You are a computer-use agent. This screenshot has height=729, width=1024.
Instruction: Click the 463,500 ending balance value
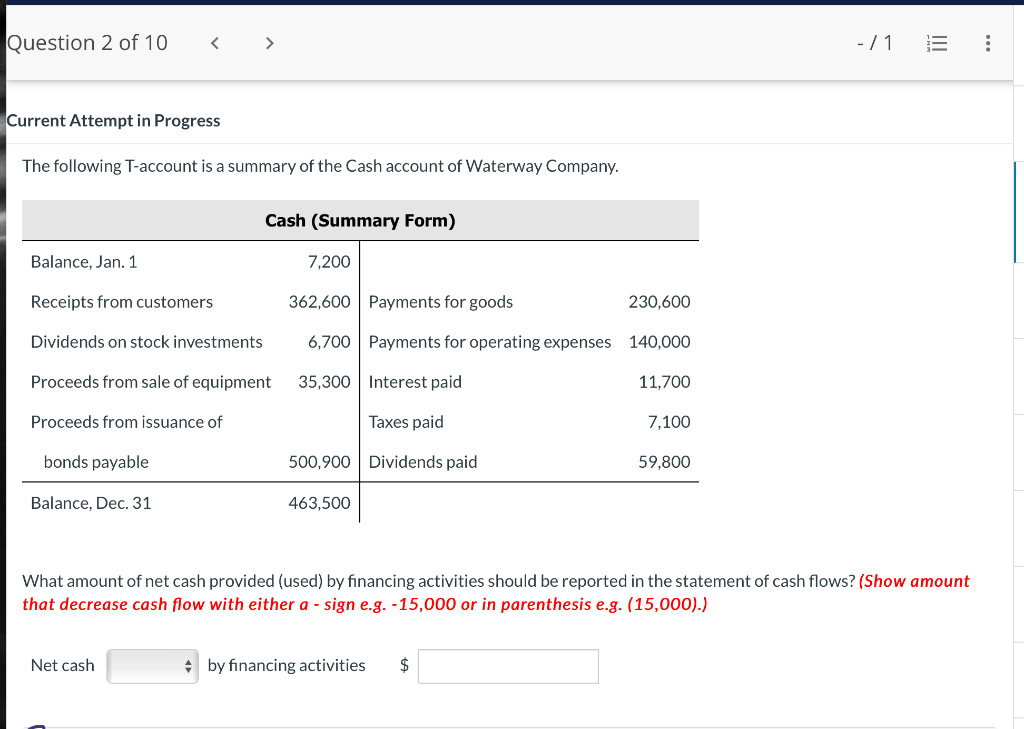coord(320,503)
